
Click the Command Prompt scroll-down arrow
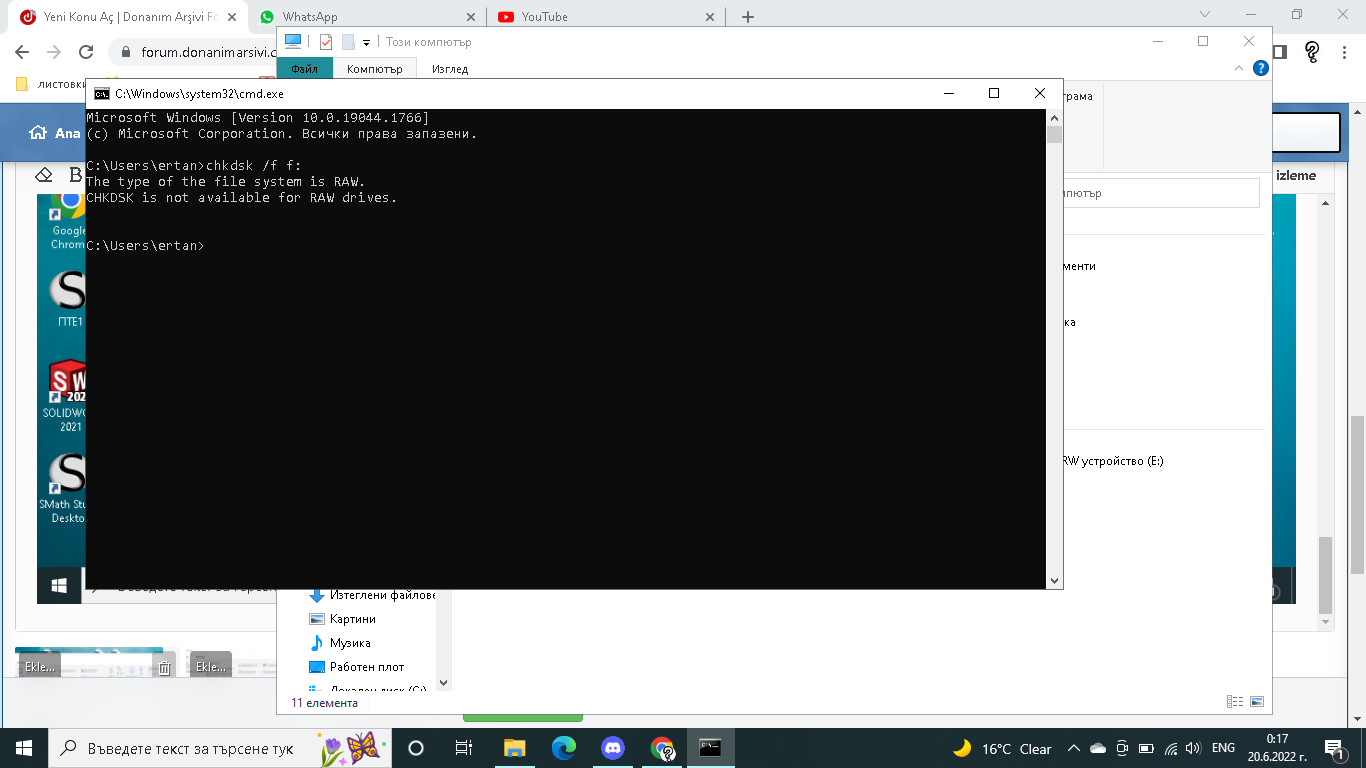coord(1054,581)
